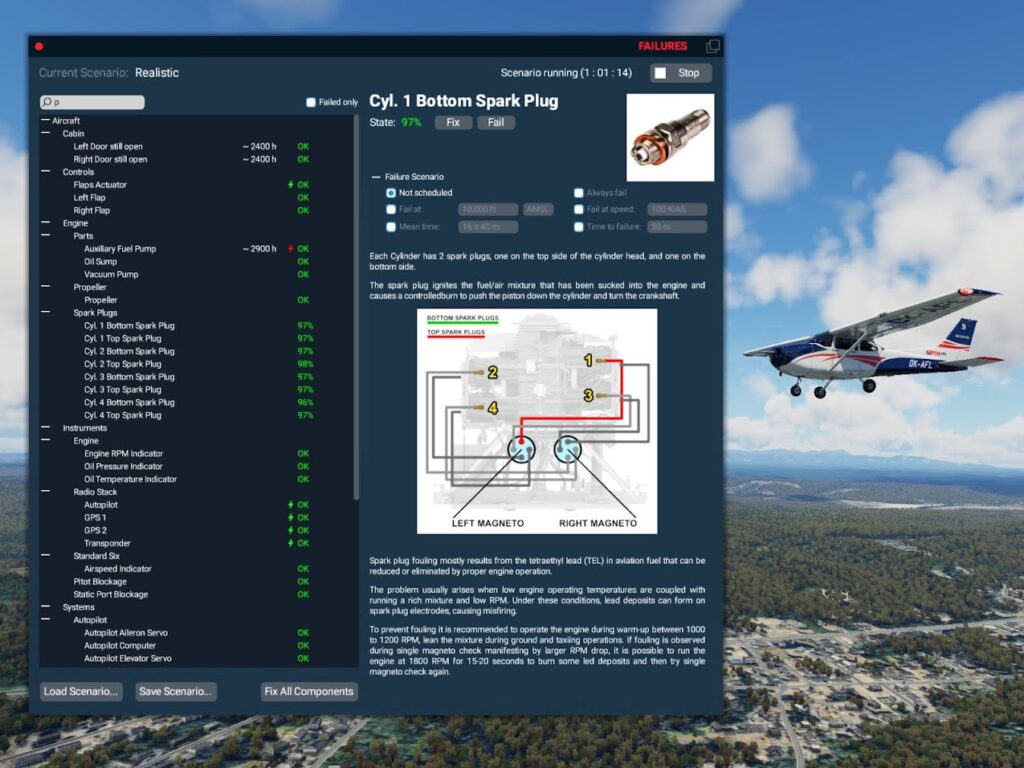Select Cyl. 4 Bottom Spark Plug entry
The width and height of the screenshot is (1024, 768).
(x=129, y=402)
